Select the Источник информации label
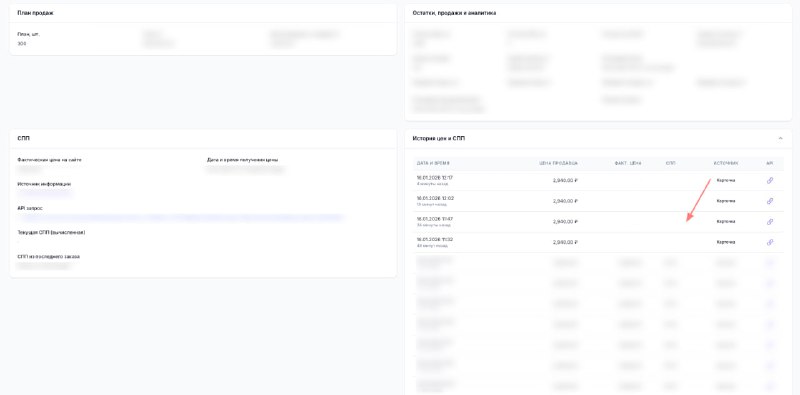This screenshot has width=800, height=395. pyautogui.click(x=44, y=184)
